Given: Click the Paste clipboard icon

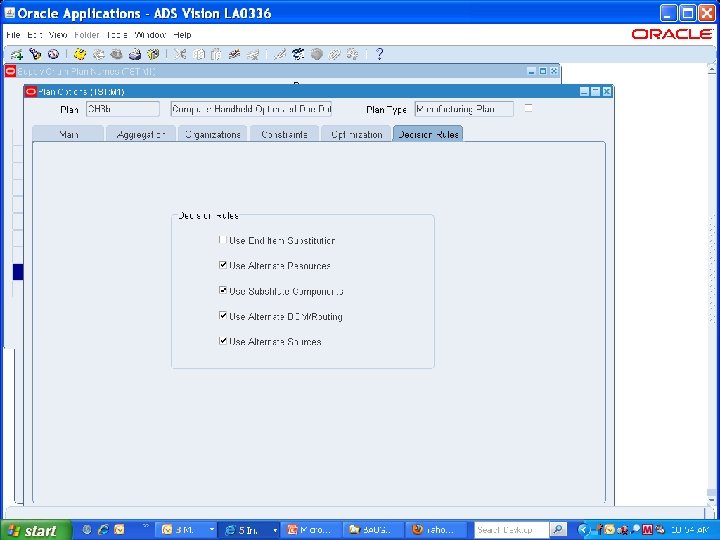Looking at the screenshot, I should (x=216, y=54).
